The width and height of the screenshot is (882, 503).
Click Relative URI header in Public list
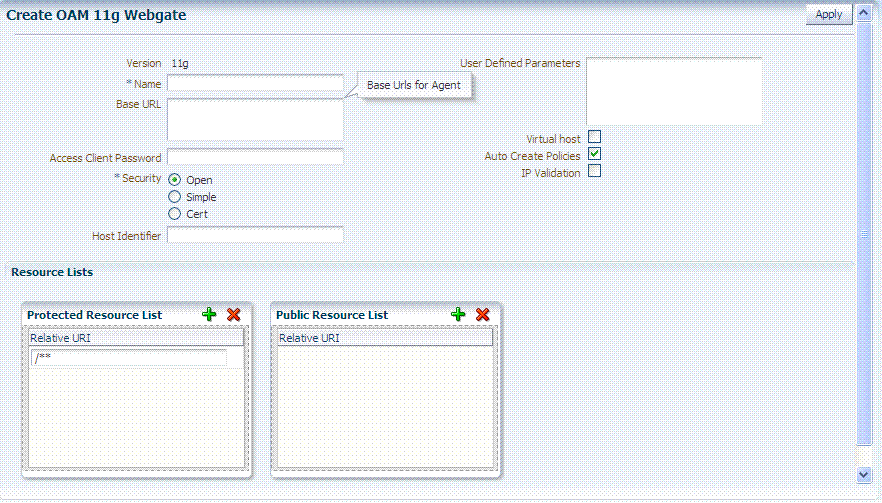click(385, 338)
